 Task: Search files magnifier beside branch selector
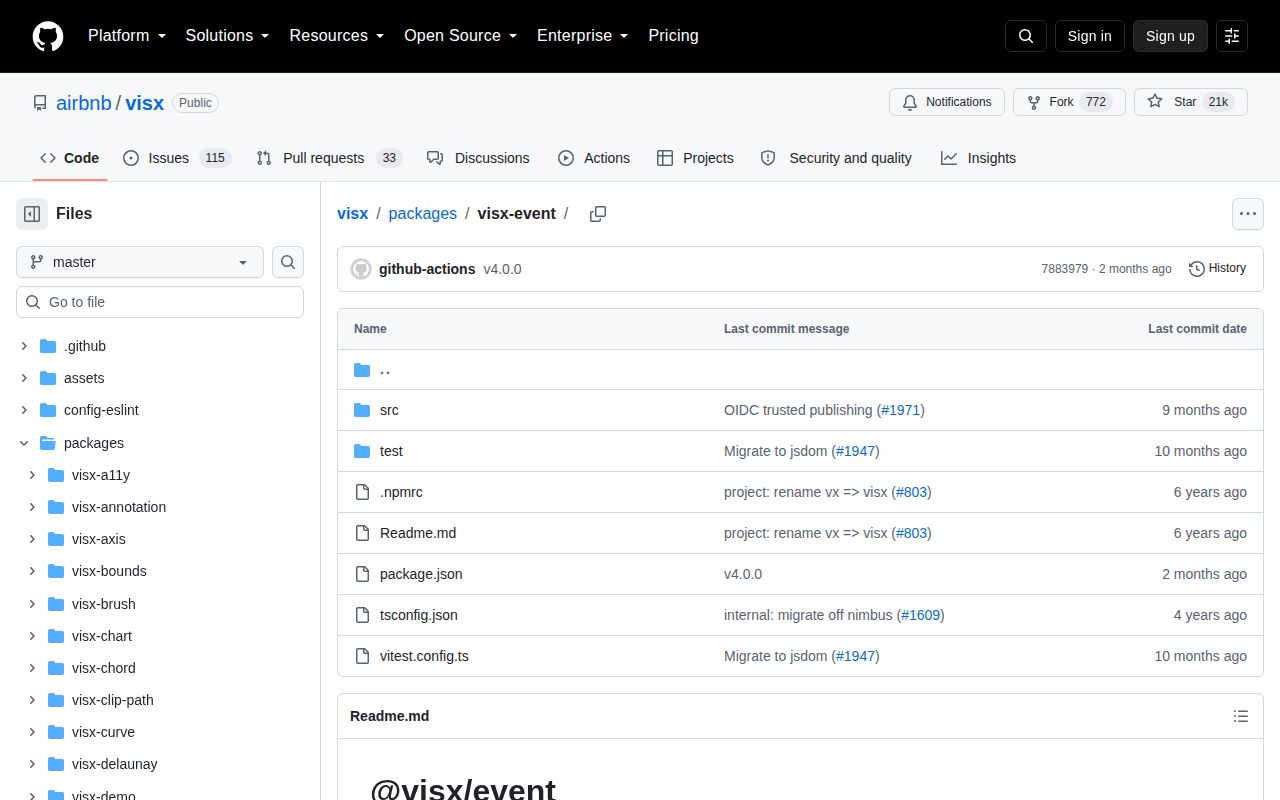[x=288, y=262]
